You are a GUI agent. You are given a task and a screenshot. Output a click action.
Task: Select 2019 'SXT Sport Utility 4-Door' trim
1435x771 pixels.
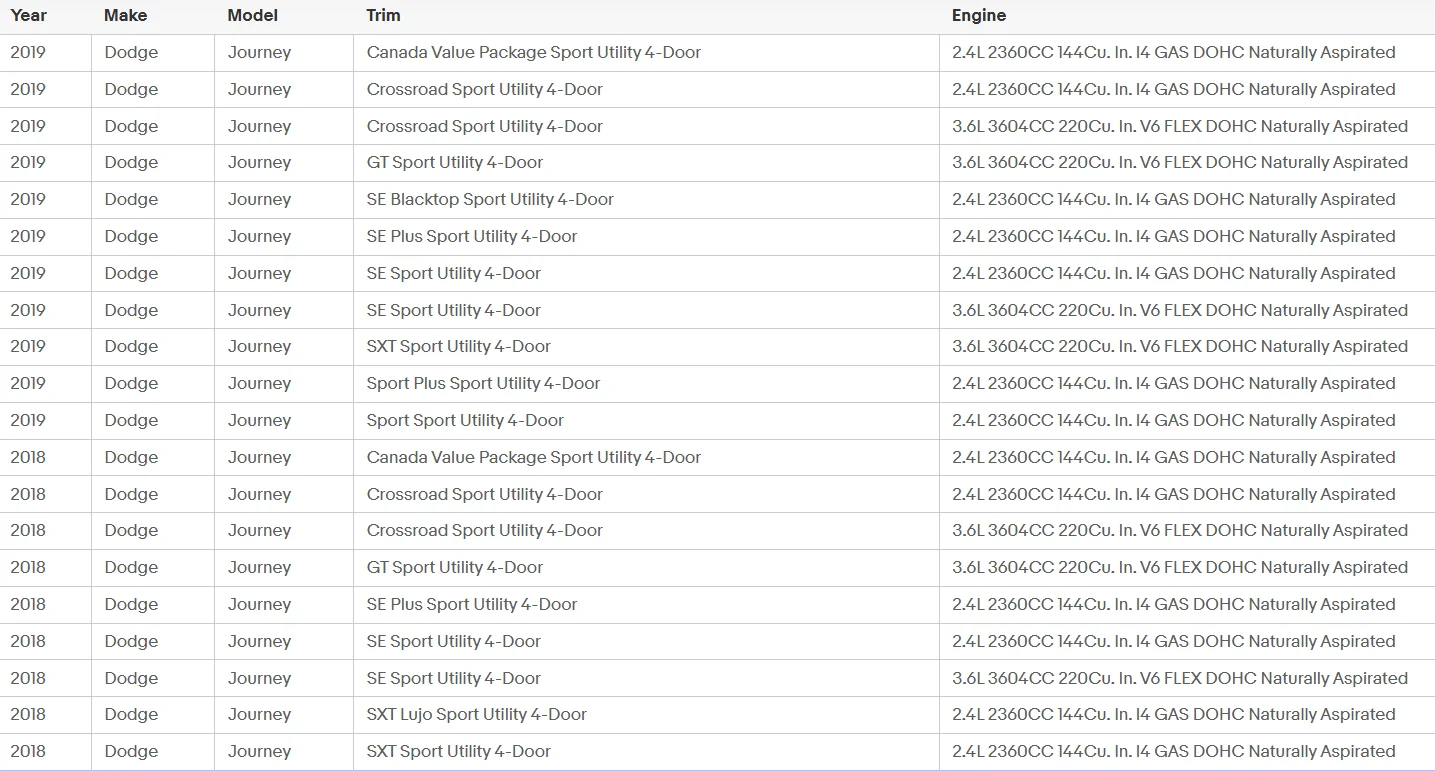(459, 346)
